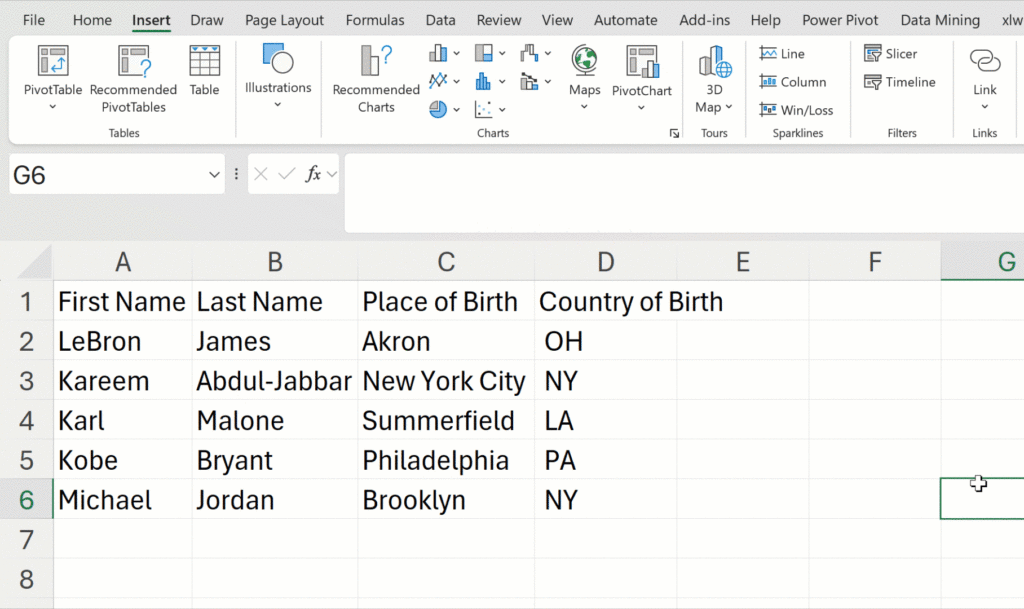Open the PivotTable dropdown
The image size is (1024, 609).
(x=53, y=107)
